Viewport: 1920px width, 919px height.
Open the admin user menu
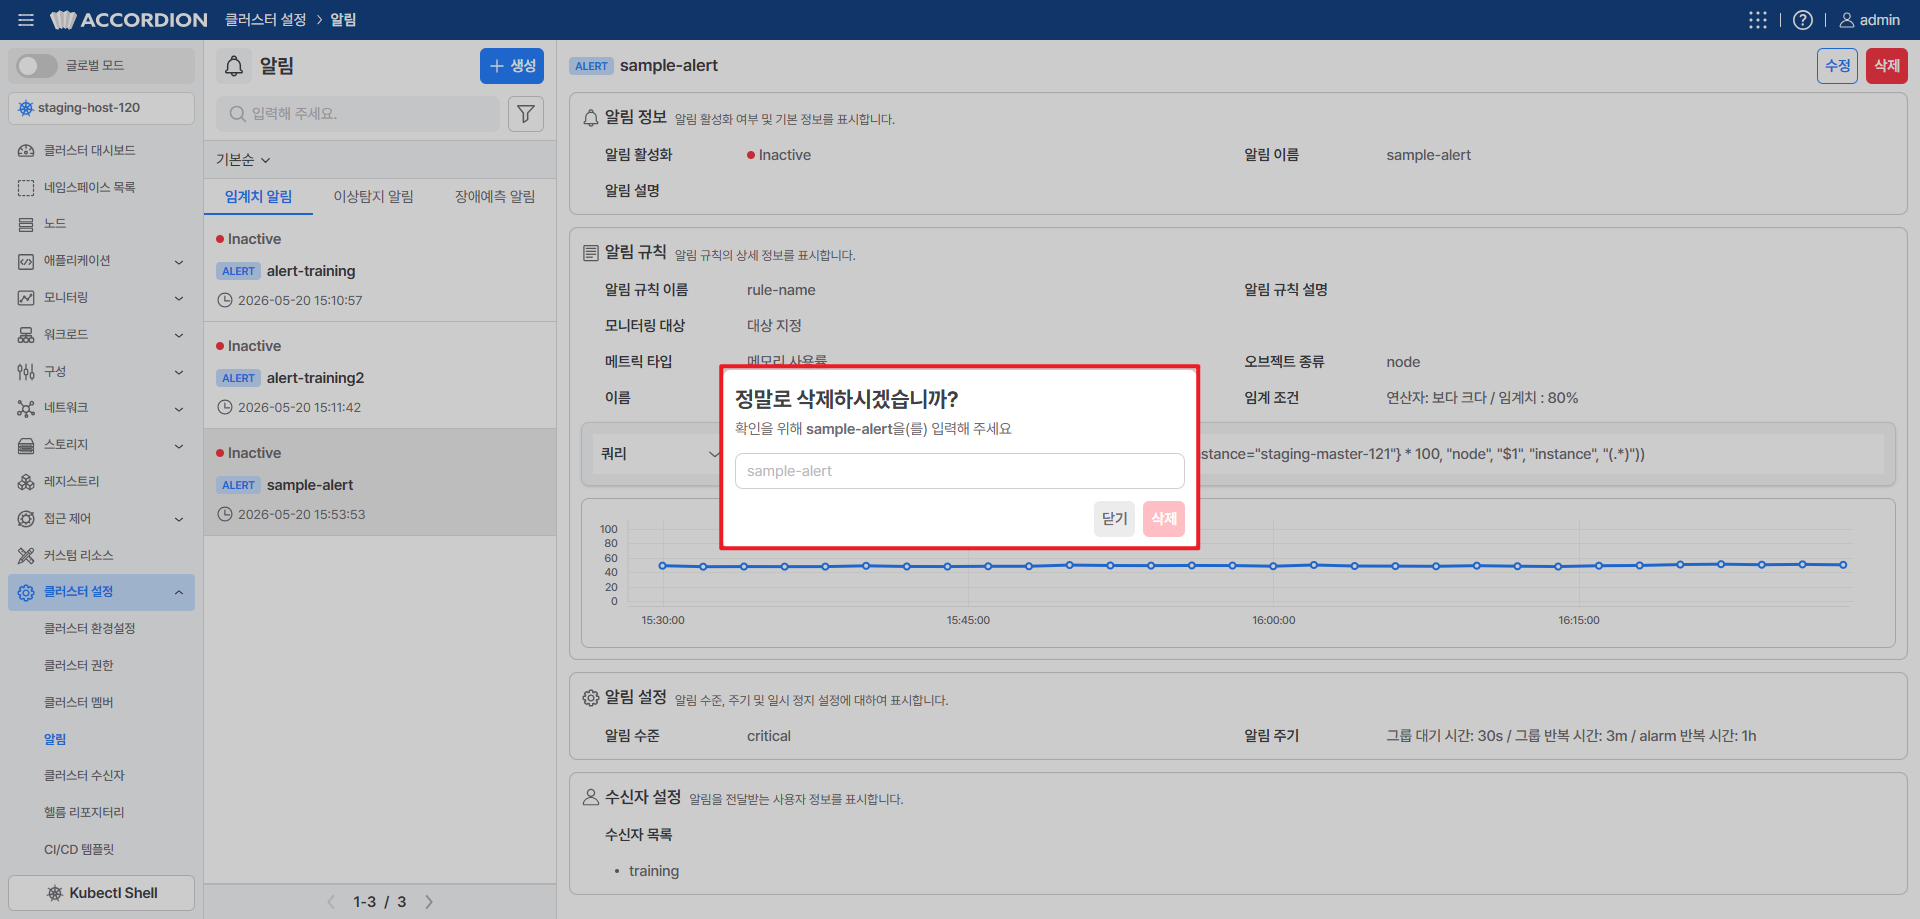[x=1870, y=20]
